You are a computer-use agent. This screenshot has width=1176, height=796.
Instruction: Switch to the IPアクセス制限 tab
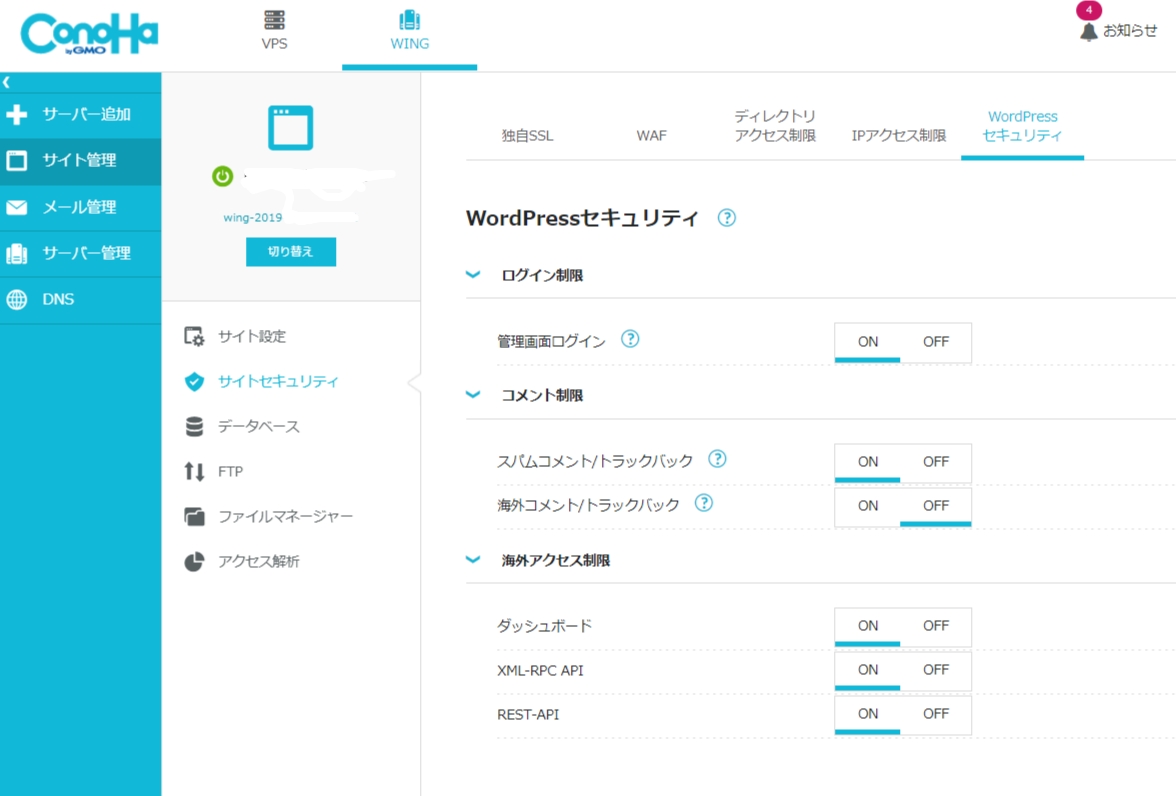tap(898, 136)
